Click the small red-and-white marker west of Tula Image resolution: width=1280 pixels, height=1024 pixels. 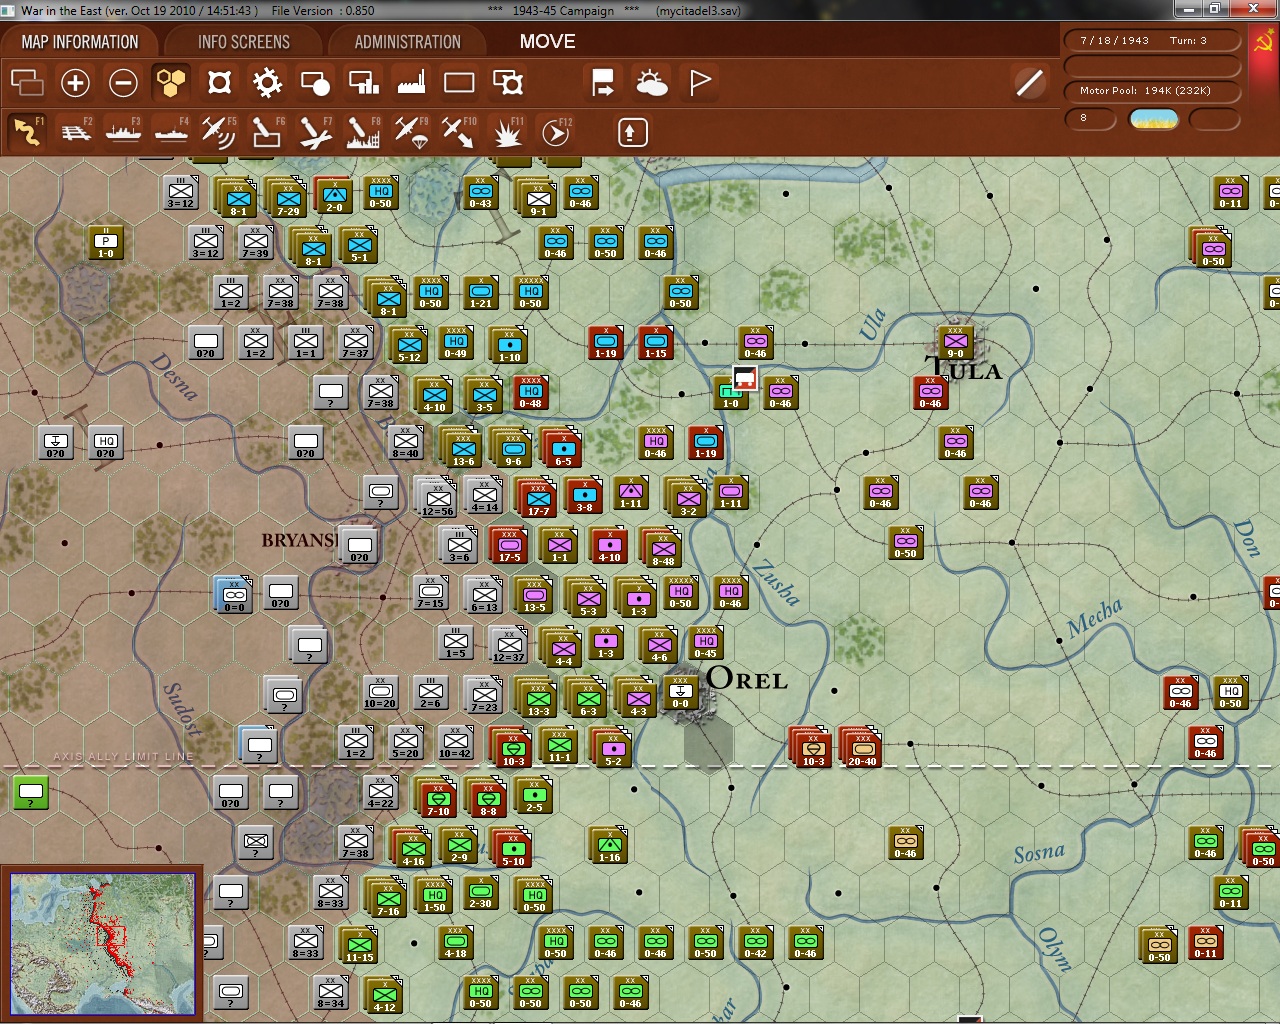[x=744, y=378]
